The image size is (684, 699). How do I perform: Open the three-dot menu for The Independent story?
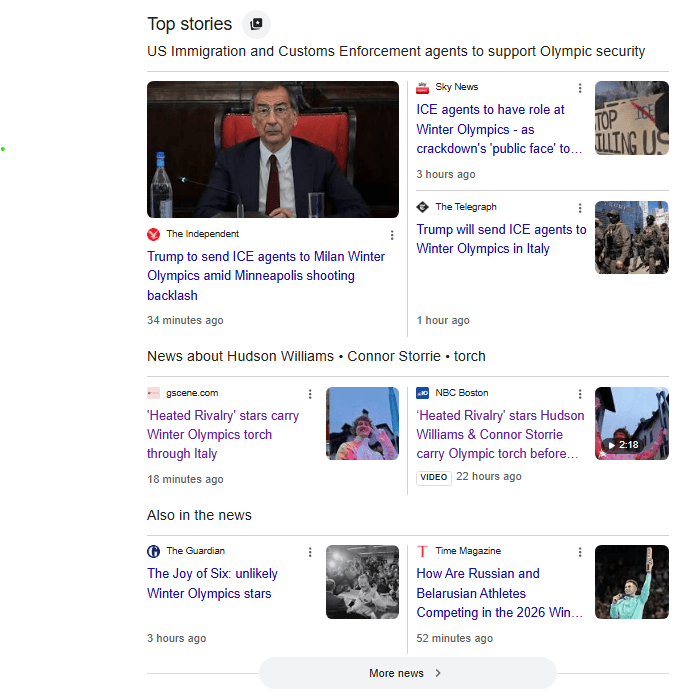[x=392, y=235]
